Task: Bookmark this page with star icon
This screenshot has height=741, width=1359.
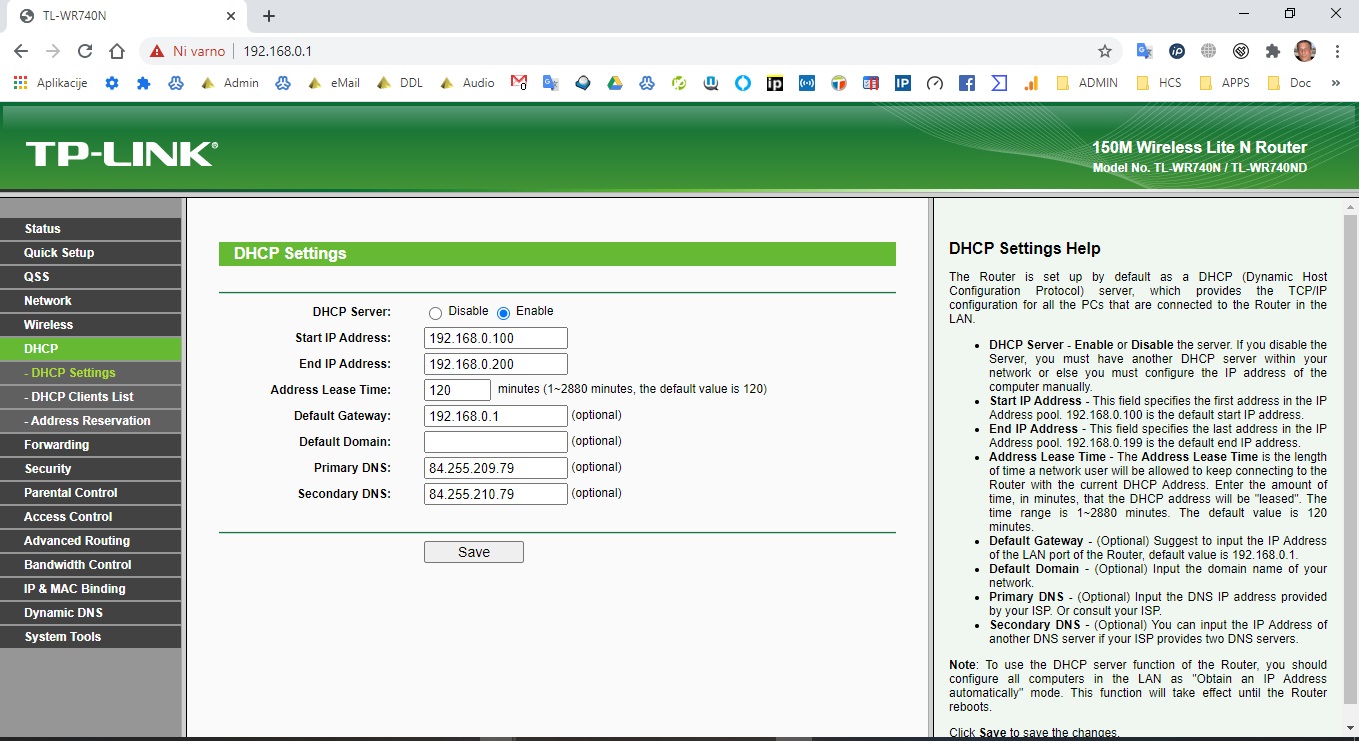Action: (x=1105, y=51)
